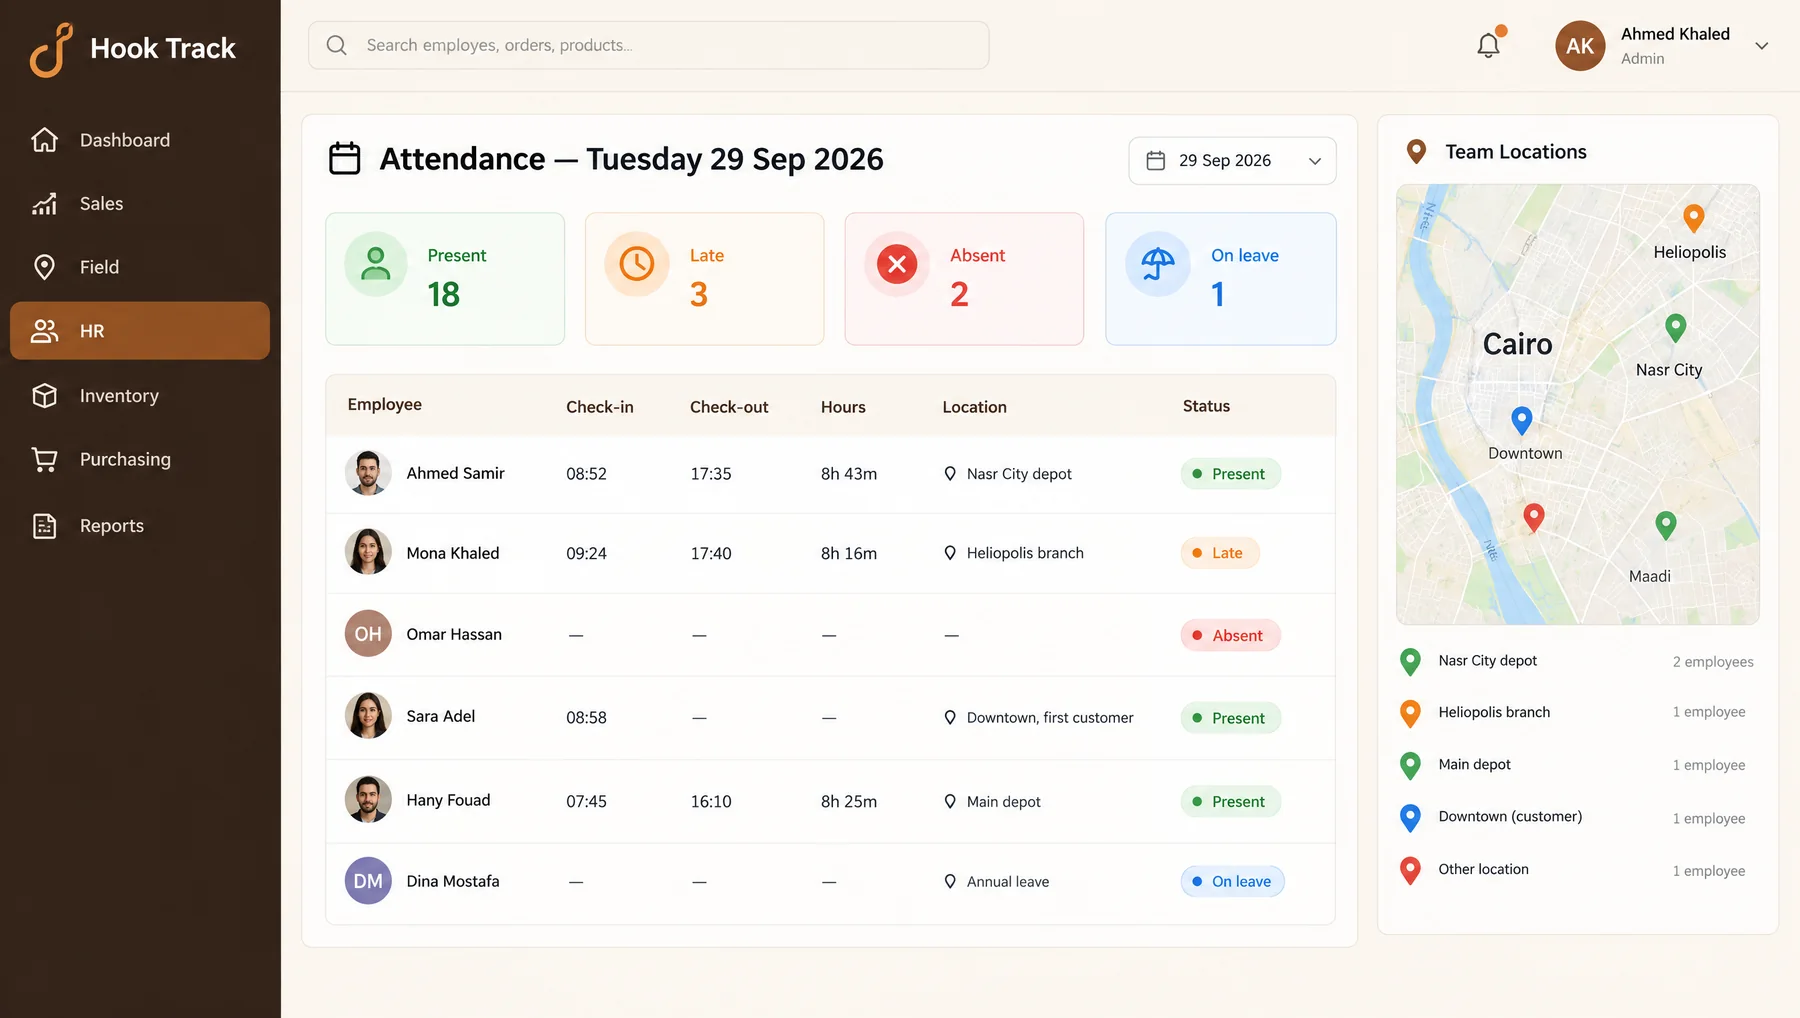Select the Main depot legend row
The height and width of the screenshot is (1018, 1800).
(x=1577, y=765)
